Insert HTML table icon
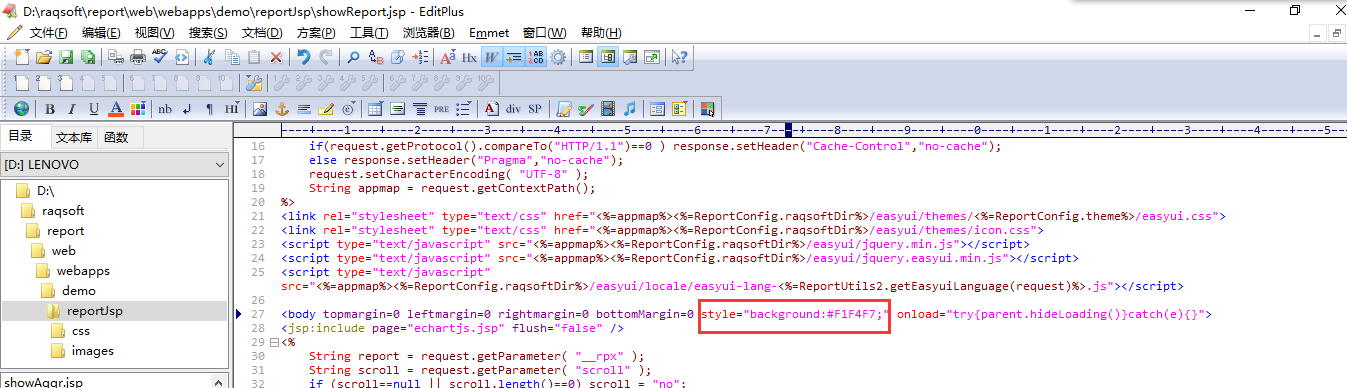 pyautogui.click(x=375, y=109)
